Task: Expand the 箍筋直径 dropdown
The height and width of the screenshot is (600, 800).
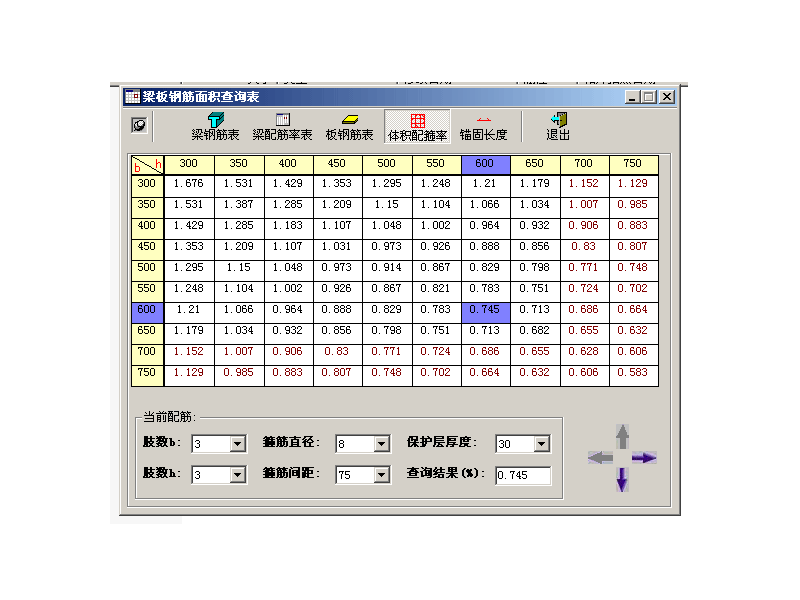Action: [x=381, y=444]
